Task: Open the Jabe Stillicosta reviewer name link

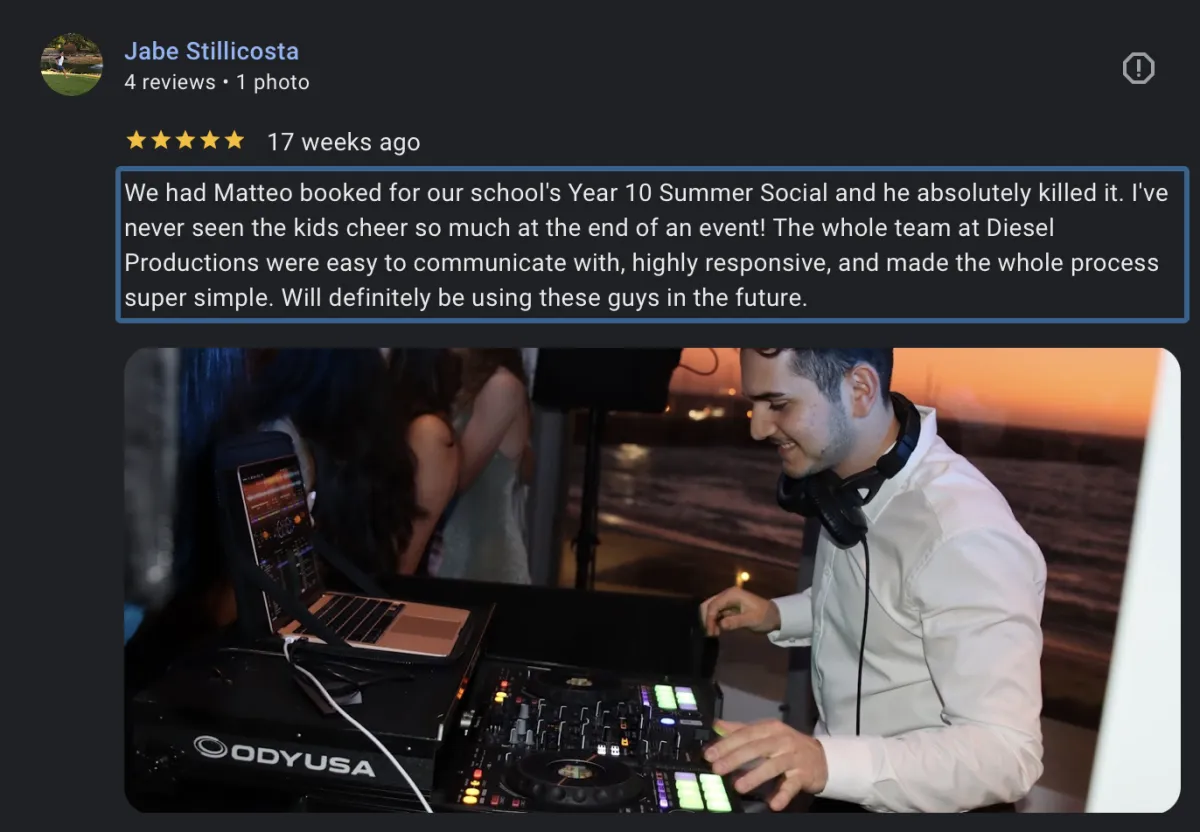Action: (211, 51)
